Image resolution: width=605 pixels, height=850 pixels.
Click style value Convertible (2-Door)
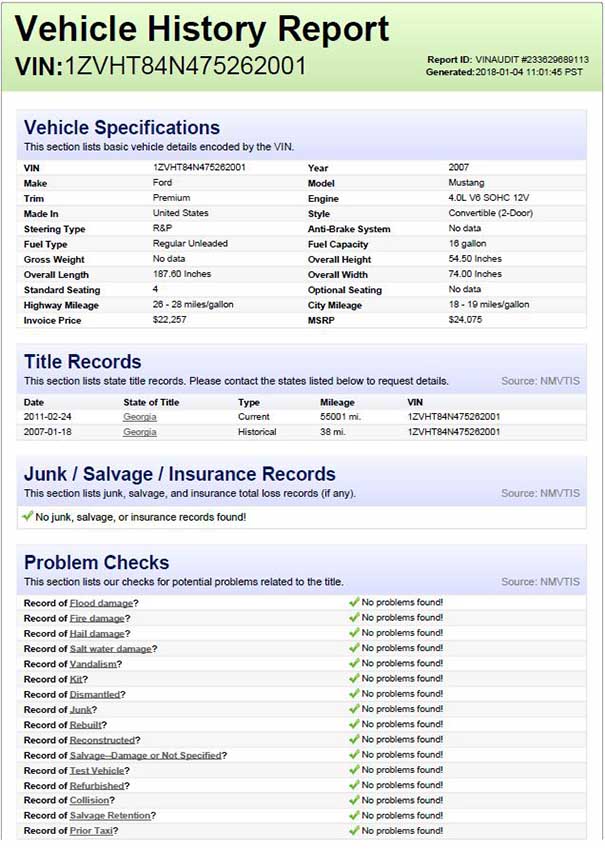tap(491, 213)
